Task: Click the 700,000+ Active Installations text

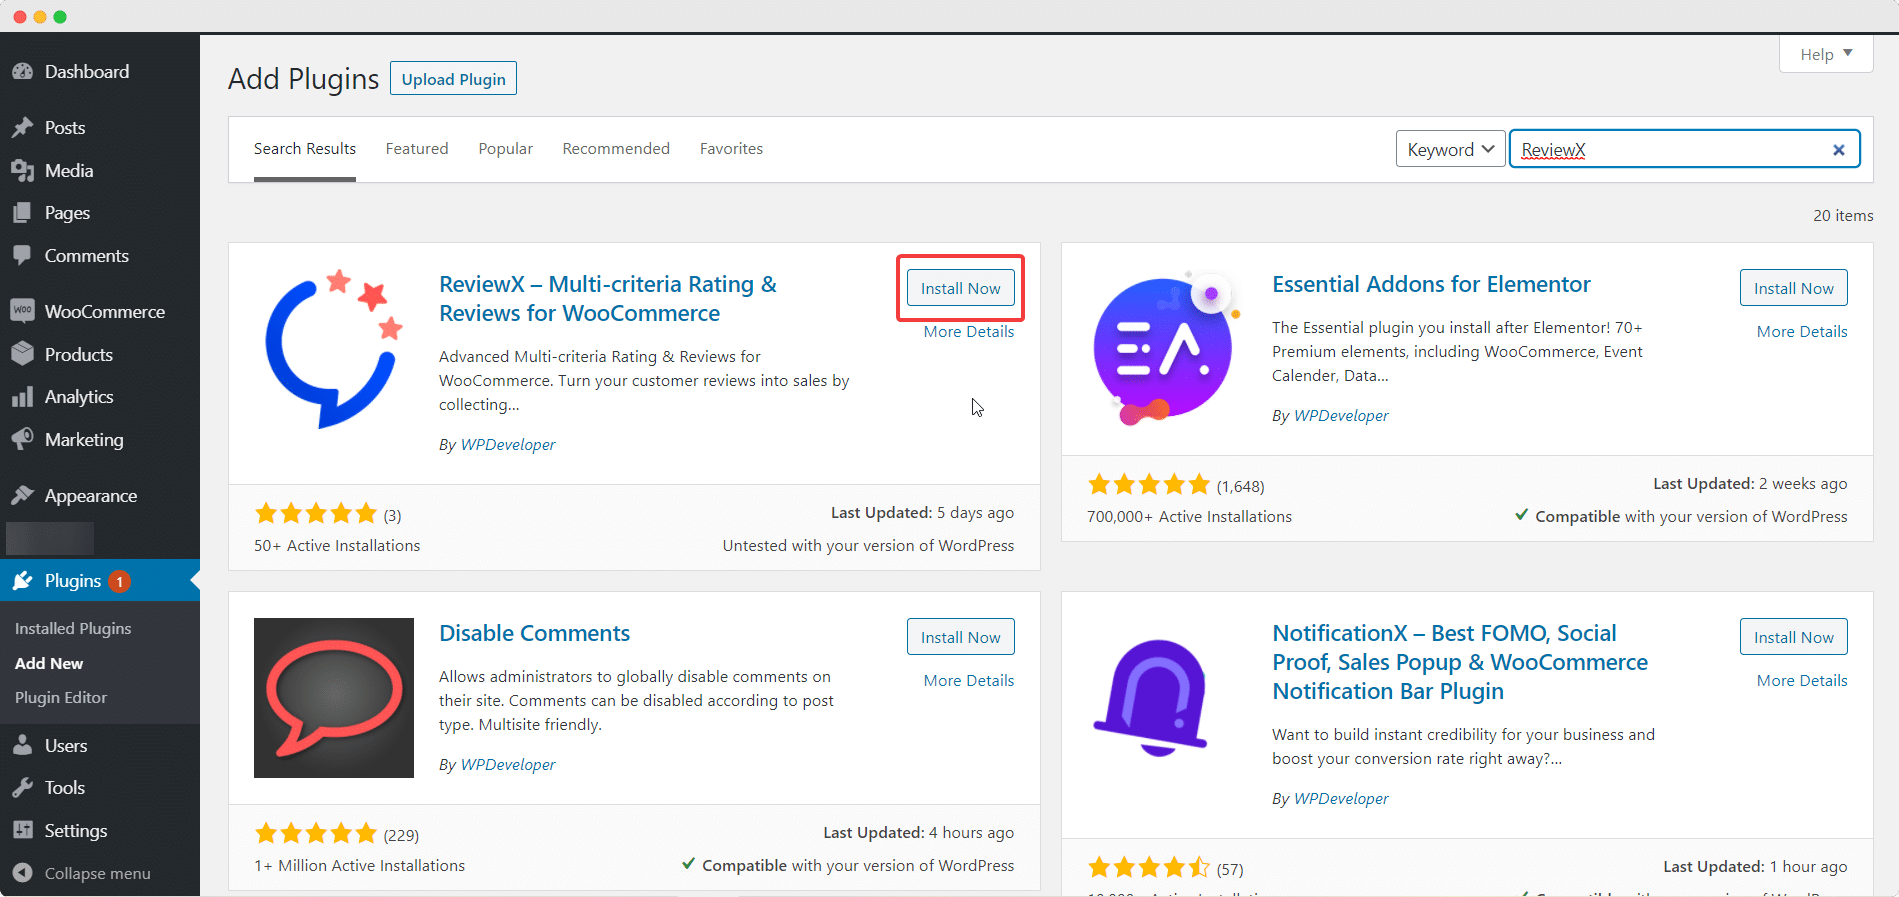Action: (1189, 517)
